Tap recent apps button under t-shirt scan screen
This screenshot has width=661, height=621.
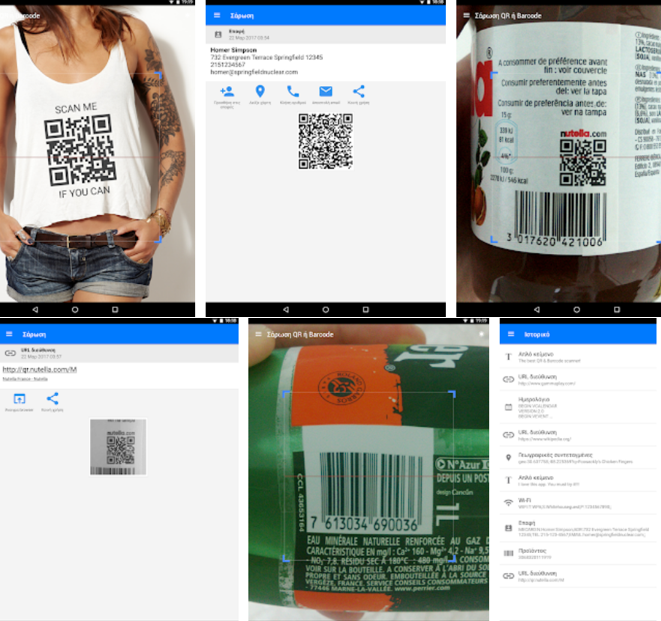[115, 309]
